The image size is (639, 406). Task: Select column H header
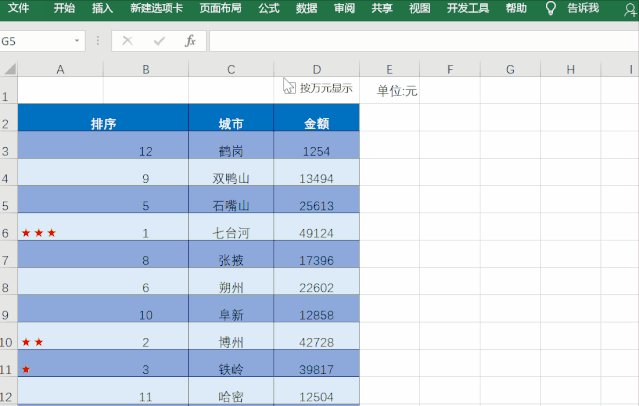tap(571, 69)
